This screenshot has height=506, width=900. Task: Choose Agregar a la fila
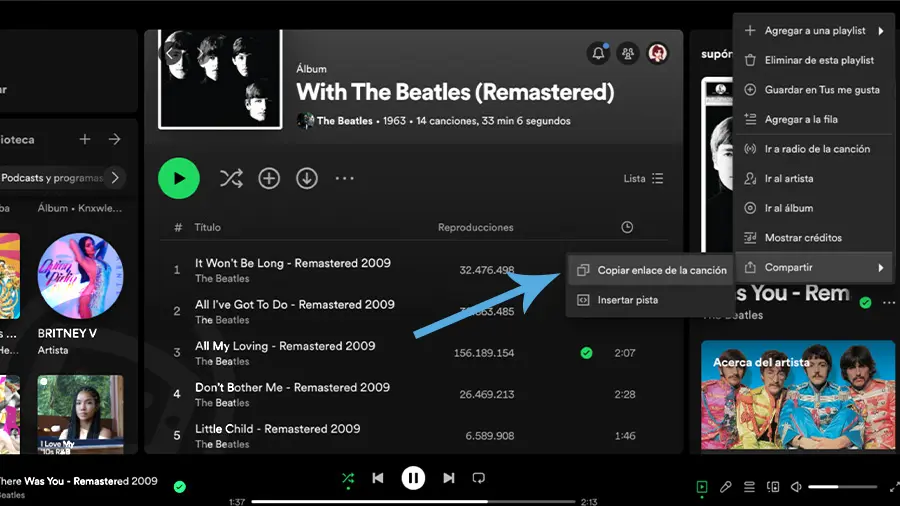tap(814, 119)
